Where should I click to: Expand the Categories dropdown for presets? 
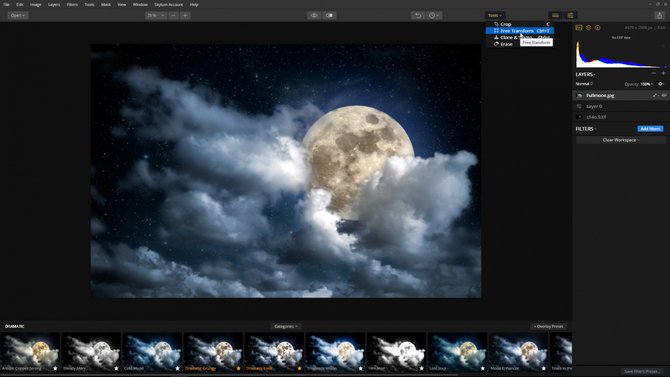(286, 326)
